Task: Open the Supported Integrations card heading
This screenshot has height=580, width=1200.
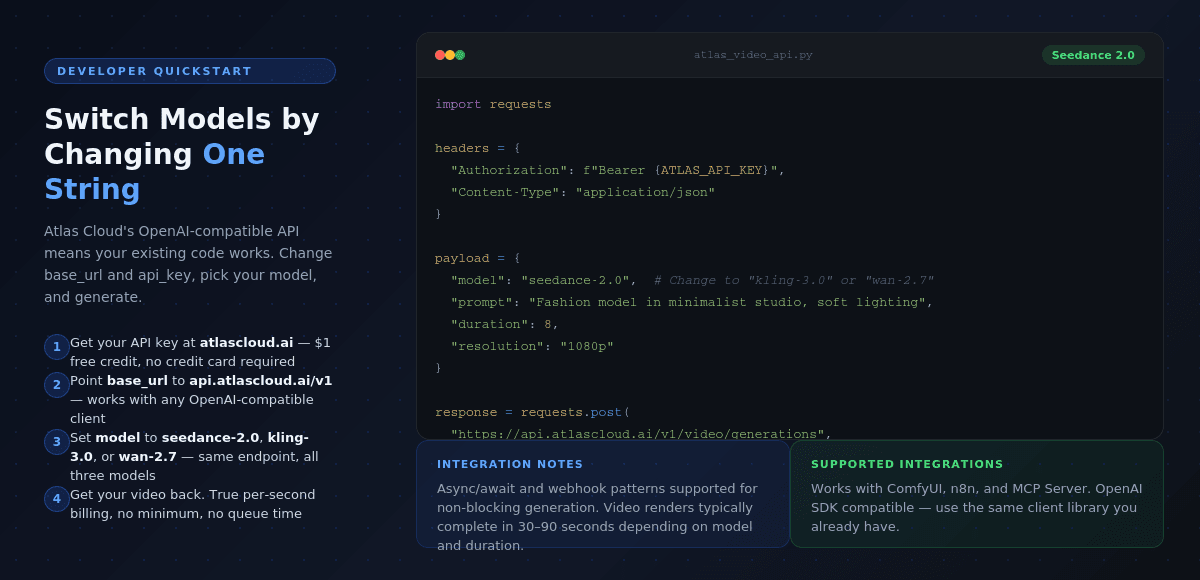Action: (907, 464)
